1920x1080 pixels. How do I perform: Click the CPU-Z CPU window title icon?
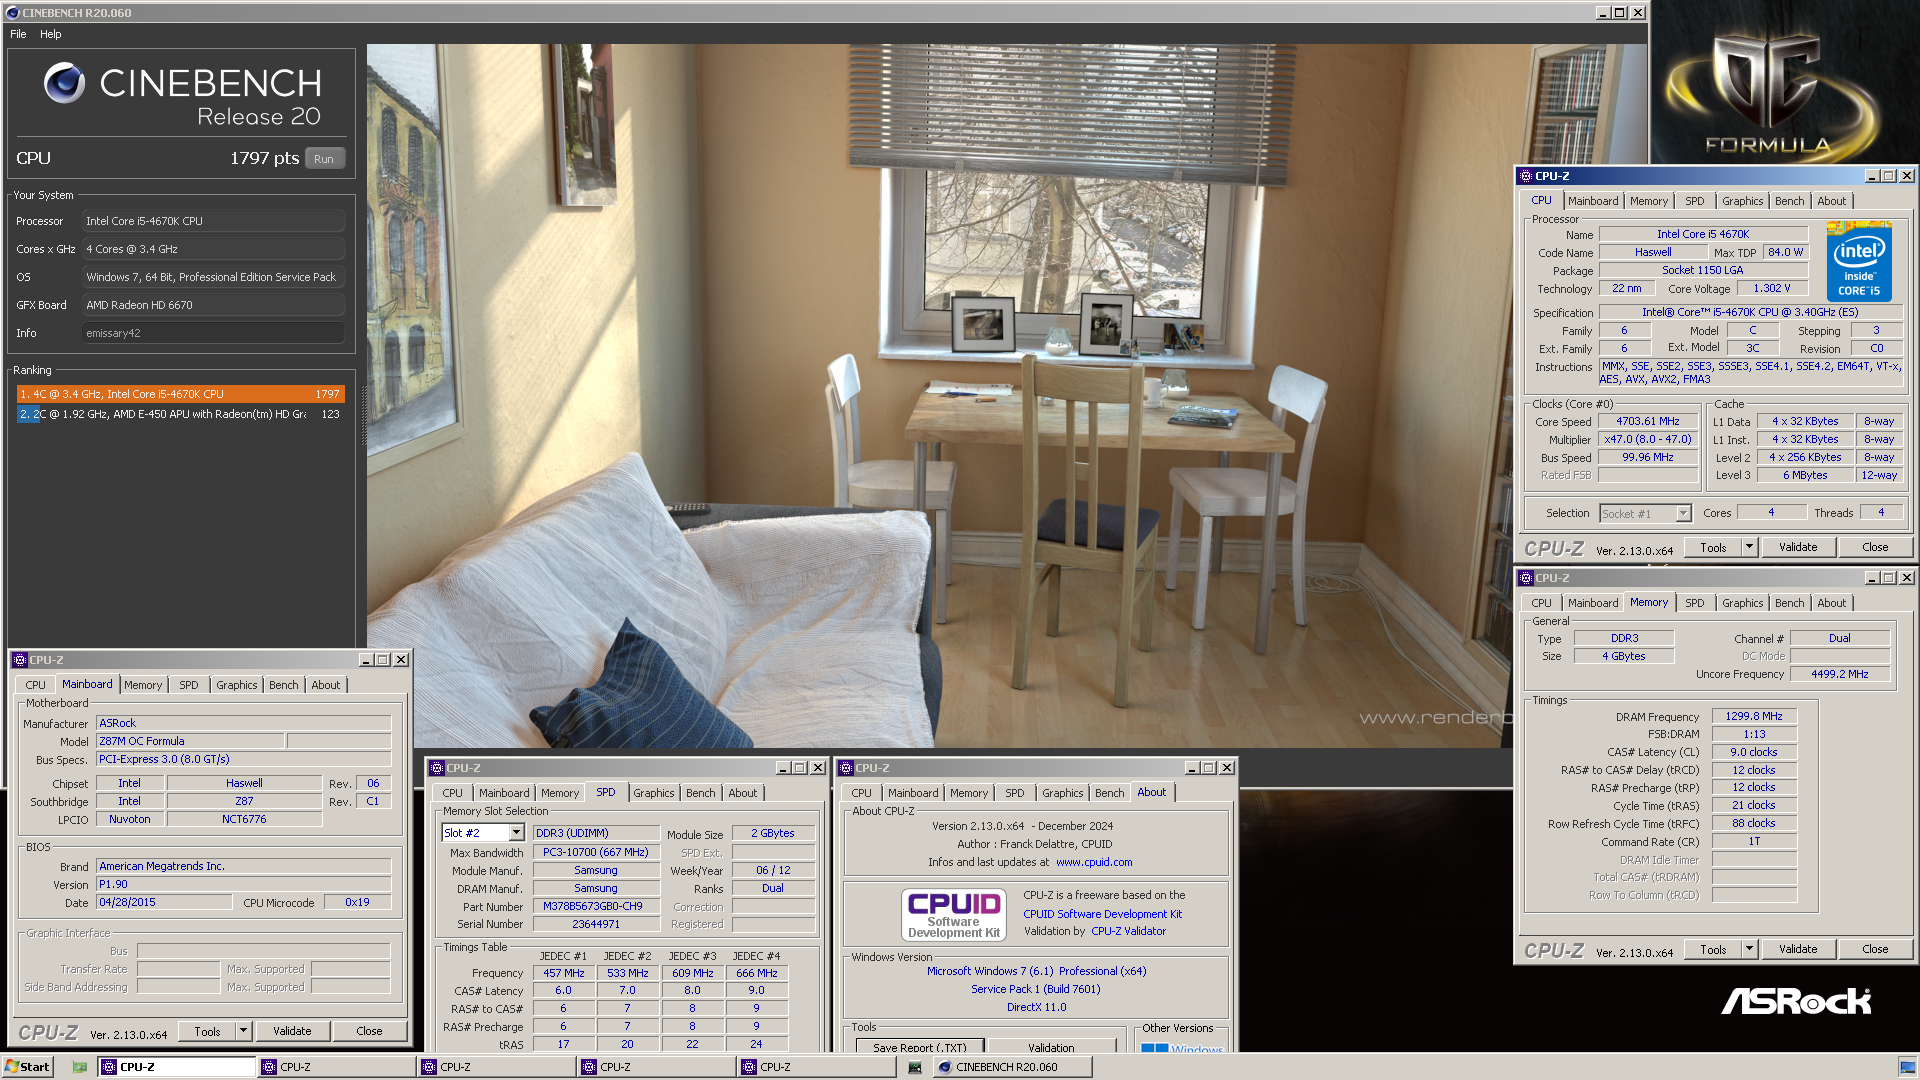pos(1526,176)
